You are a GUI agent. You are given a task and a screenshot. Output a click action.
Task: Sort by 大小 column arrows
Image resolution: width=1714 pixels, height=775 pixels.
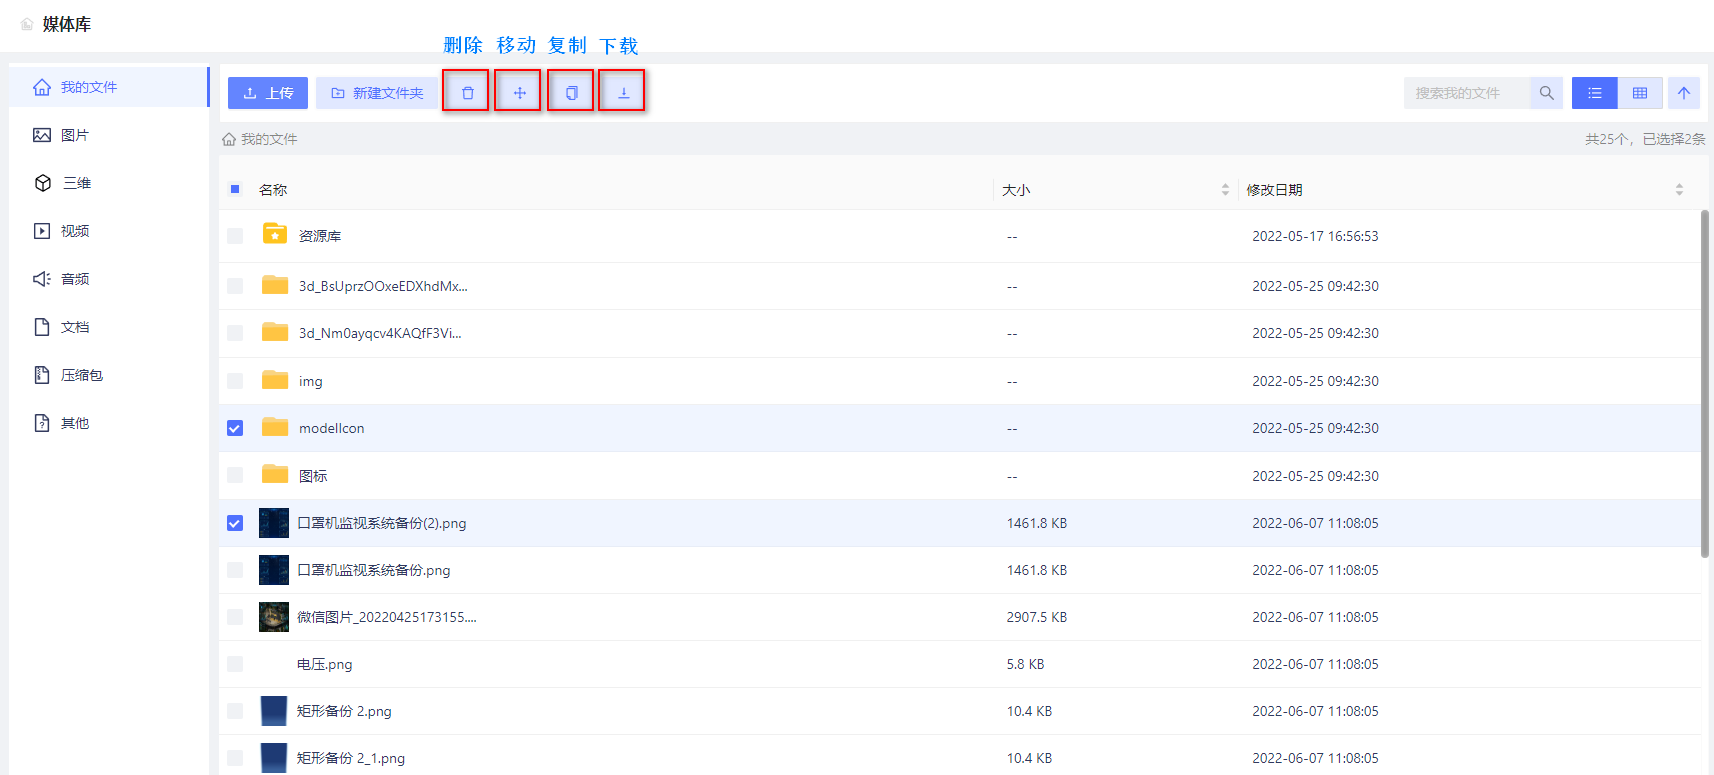(1225, 190)
